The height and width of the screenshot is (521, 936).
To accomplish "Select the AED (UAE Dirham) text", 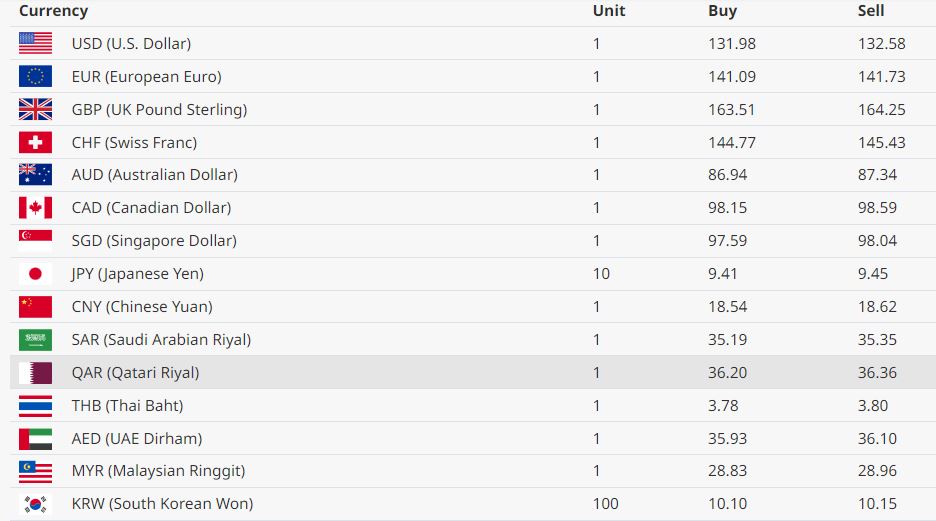I will 137,439.
